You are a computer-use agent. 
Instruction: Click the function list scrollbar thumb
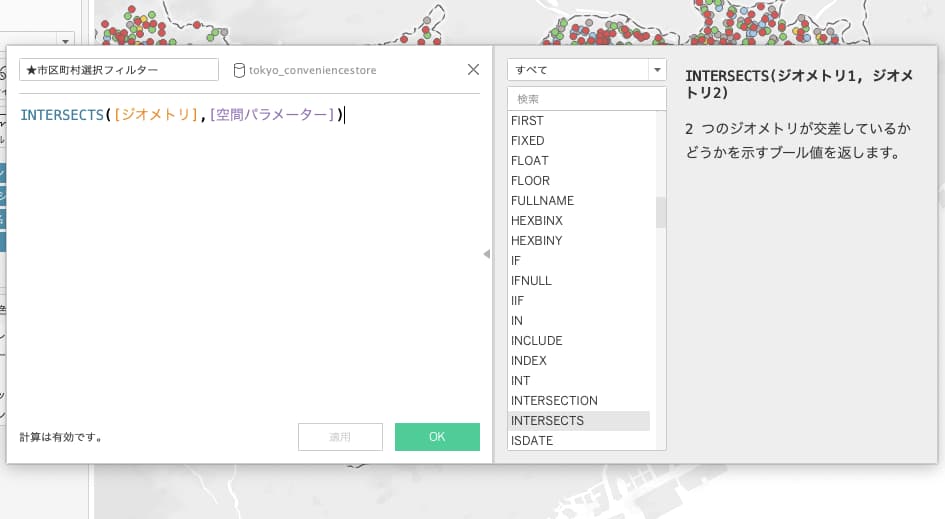point(660,212)
